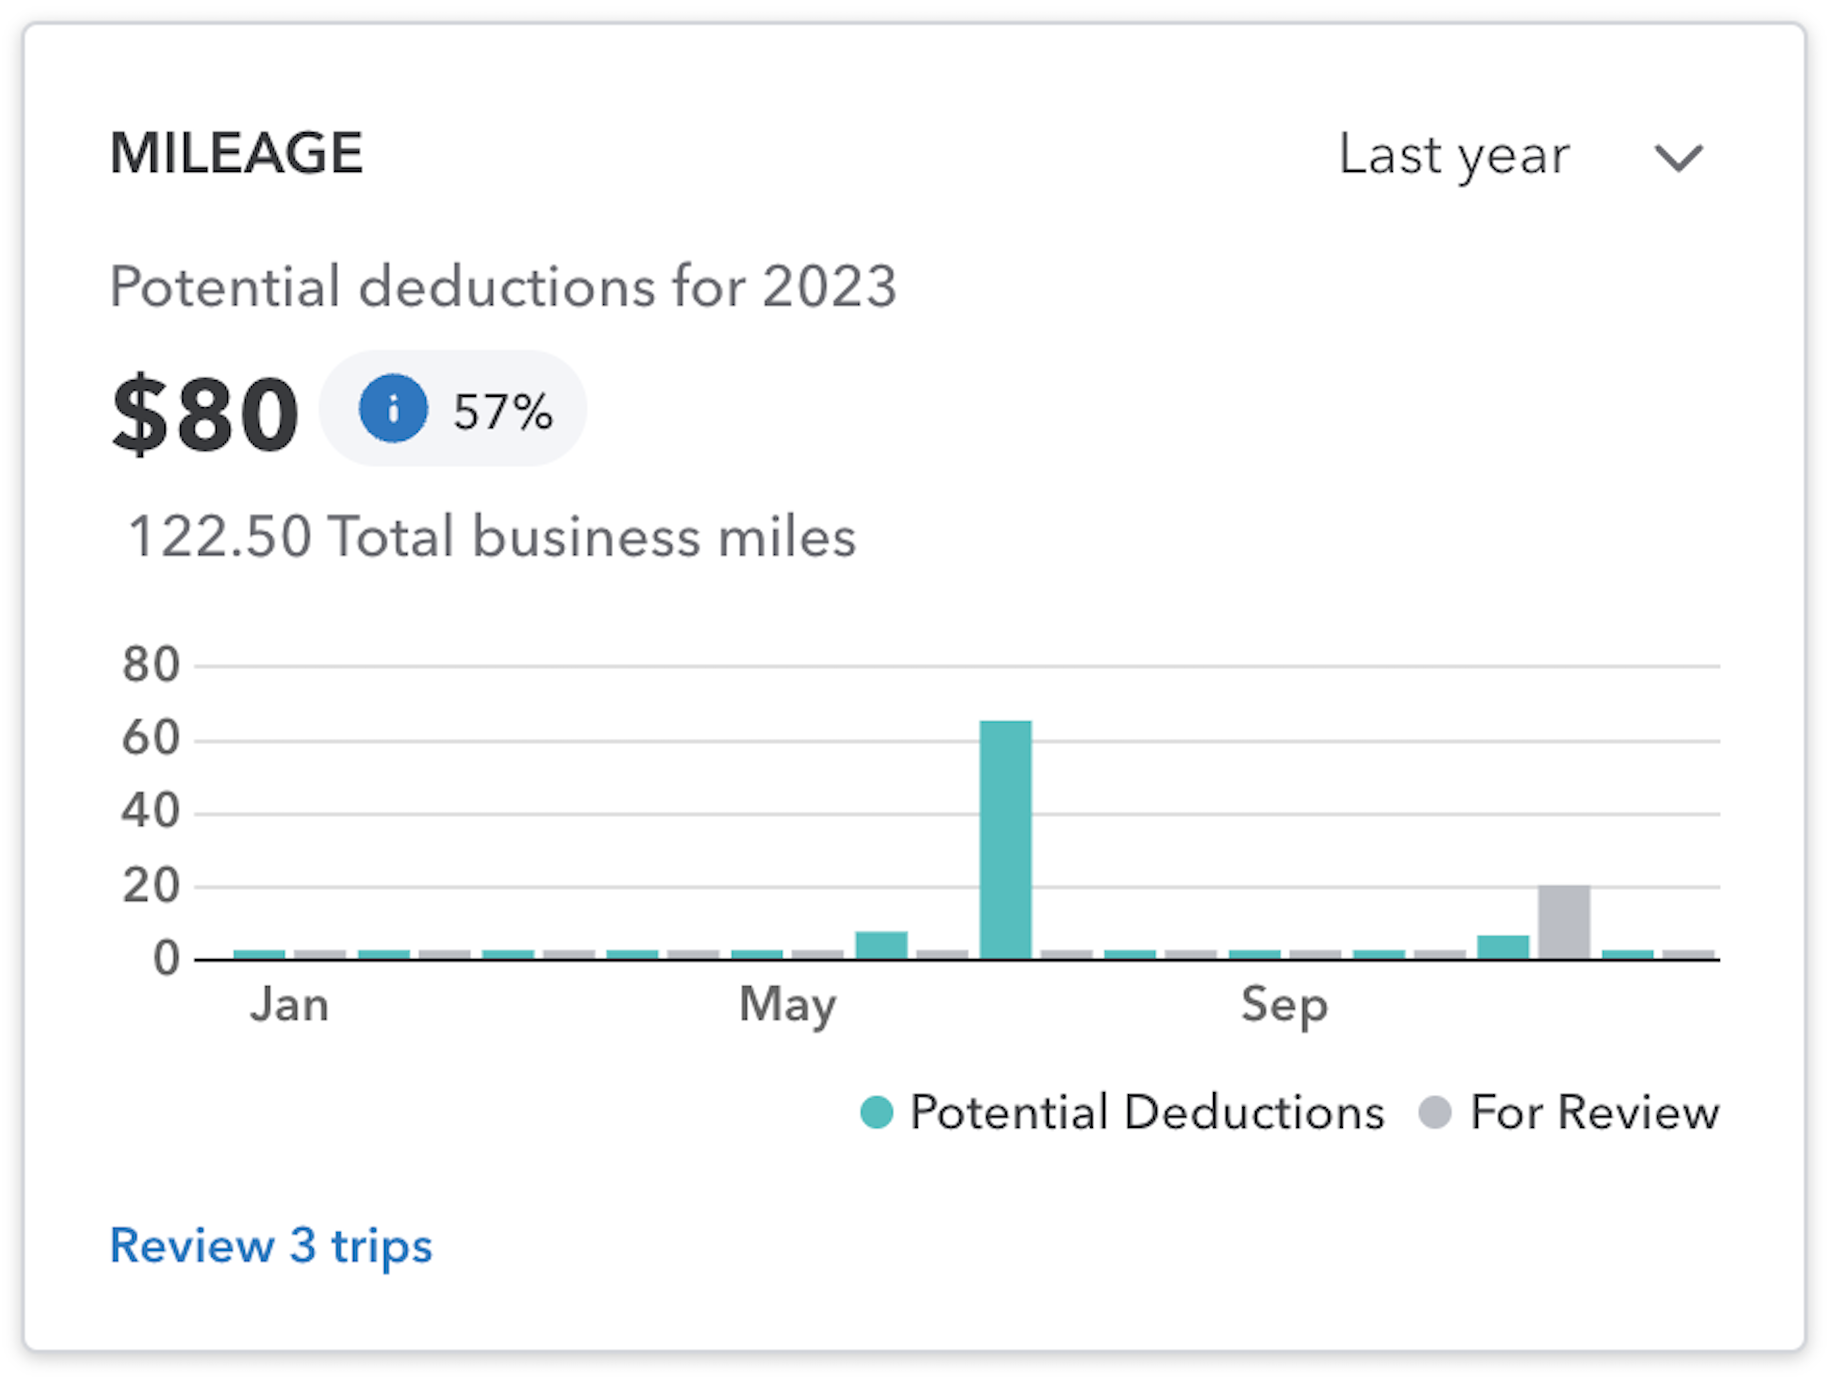Viewport: 1833px width, 1383px height.
Task: Toggle the For Review legend item
Action: [x=1569, y=1112]
